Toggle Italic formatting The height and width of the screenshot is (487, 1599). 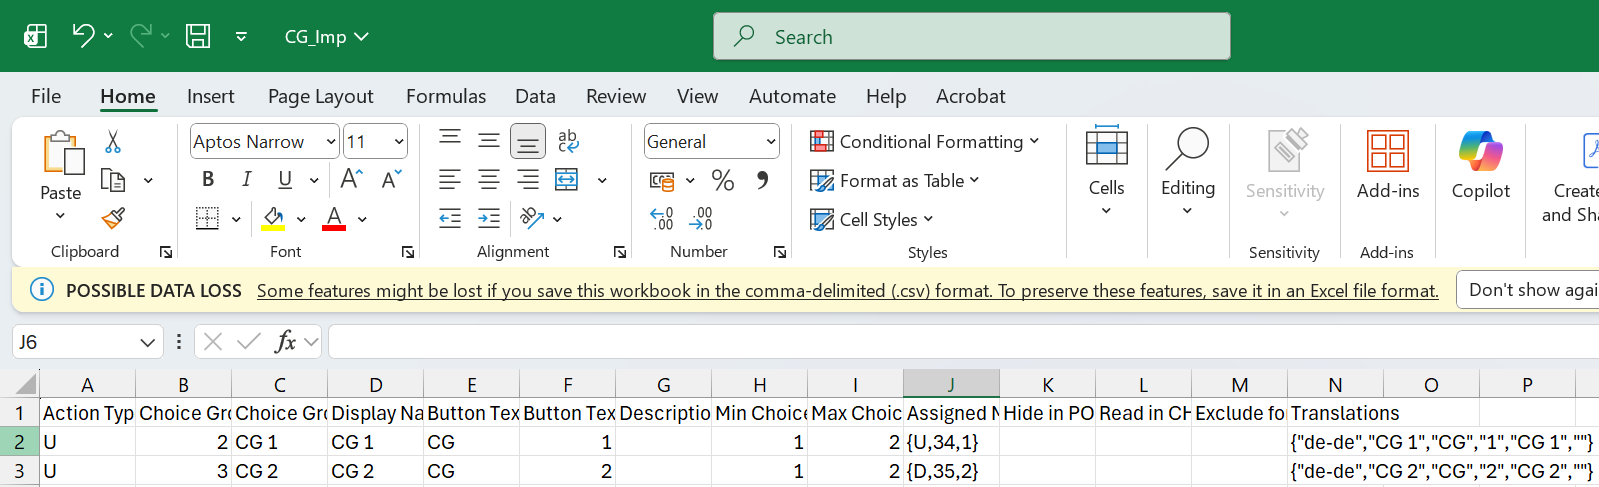pyautogui.click(x=246, y=180)
